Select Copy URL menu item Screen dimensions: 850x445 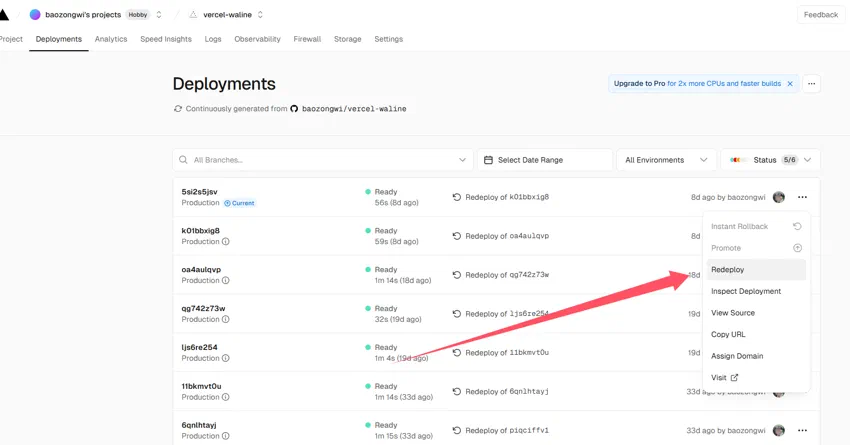point(756,334)
